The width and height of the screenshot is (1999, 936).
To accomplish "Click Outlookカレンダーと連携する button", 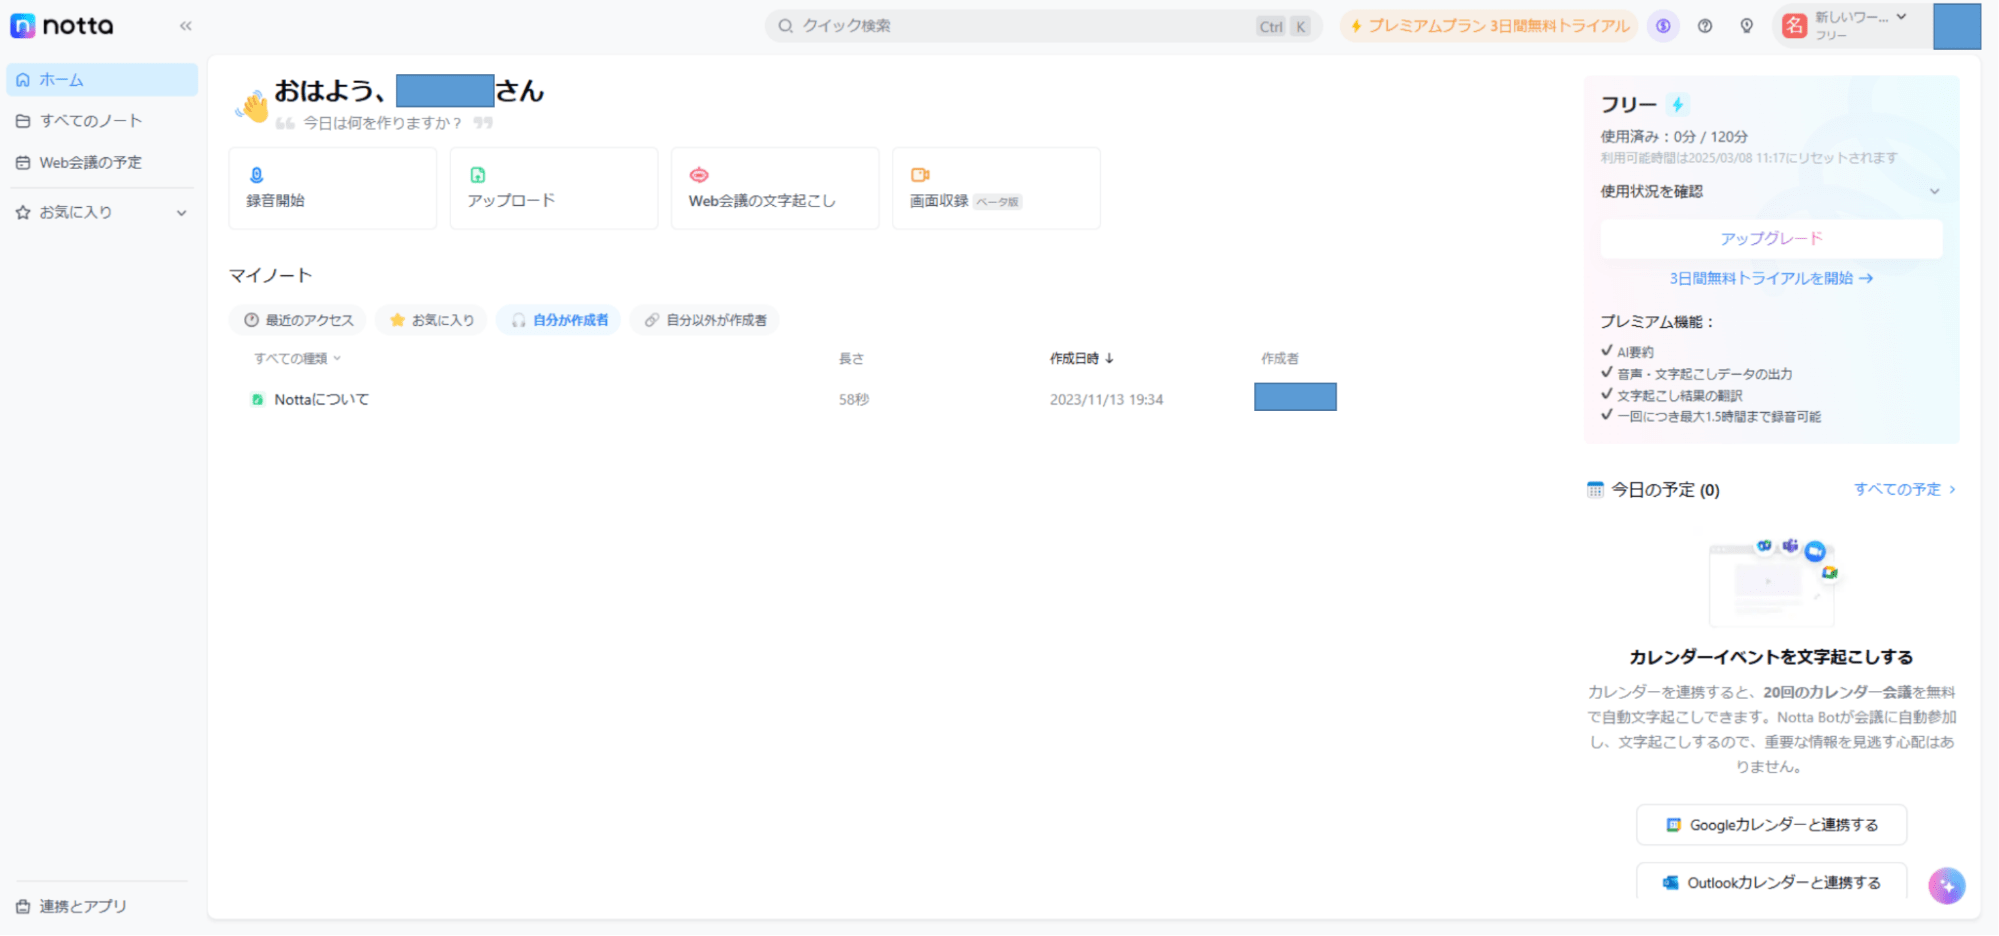I will click(x=1771, y=882).
